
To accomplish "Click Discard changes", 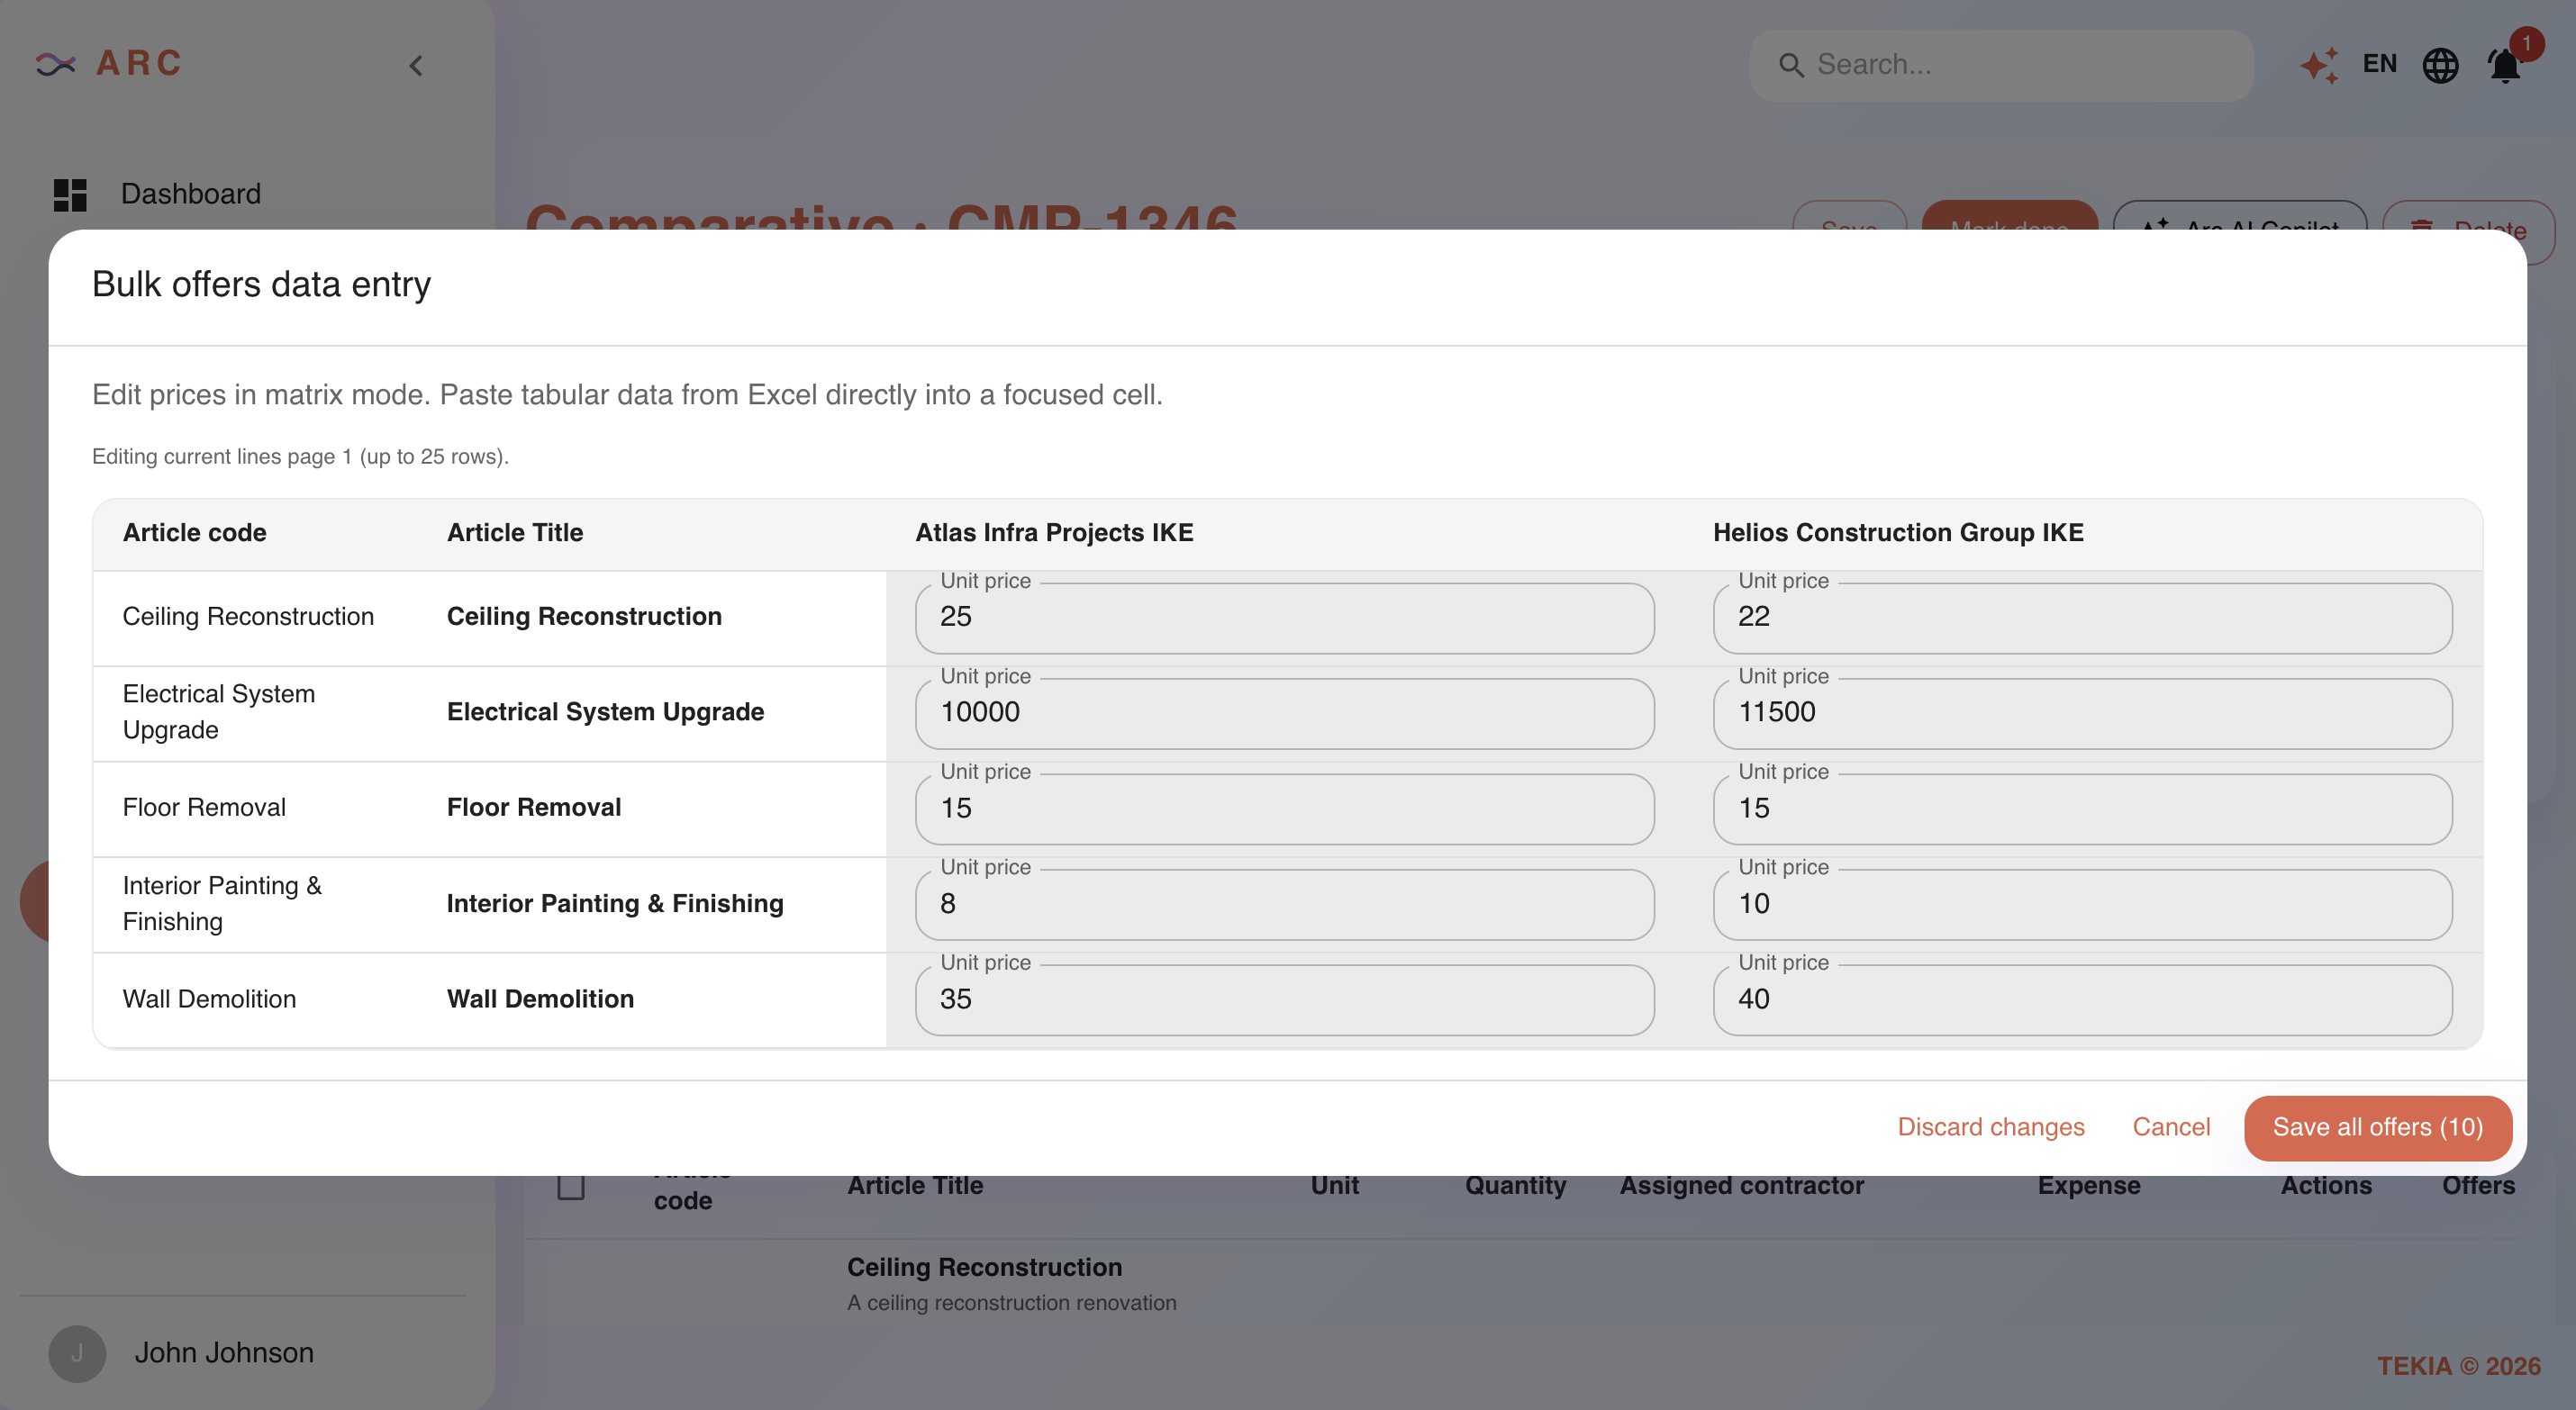I will point(1990,1127).
